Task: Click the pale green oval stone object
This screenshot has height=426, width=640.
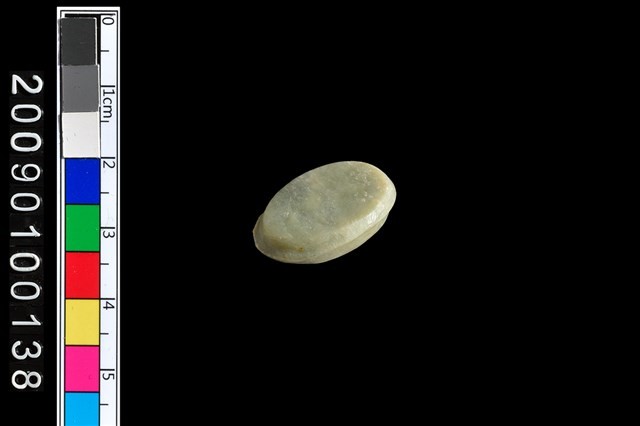Action: (324, 212)
